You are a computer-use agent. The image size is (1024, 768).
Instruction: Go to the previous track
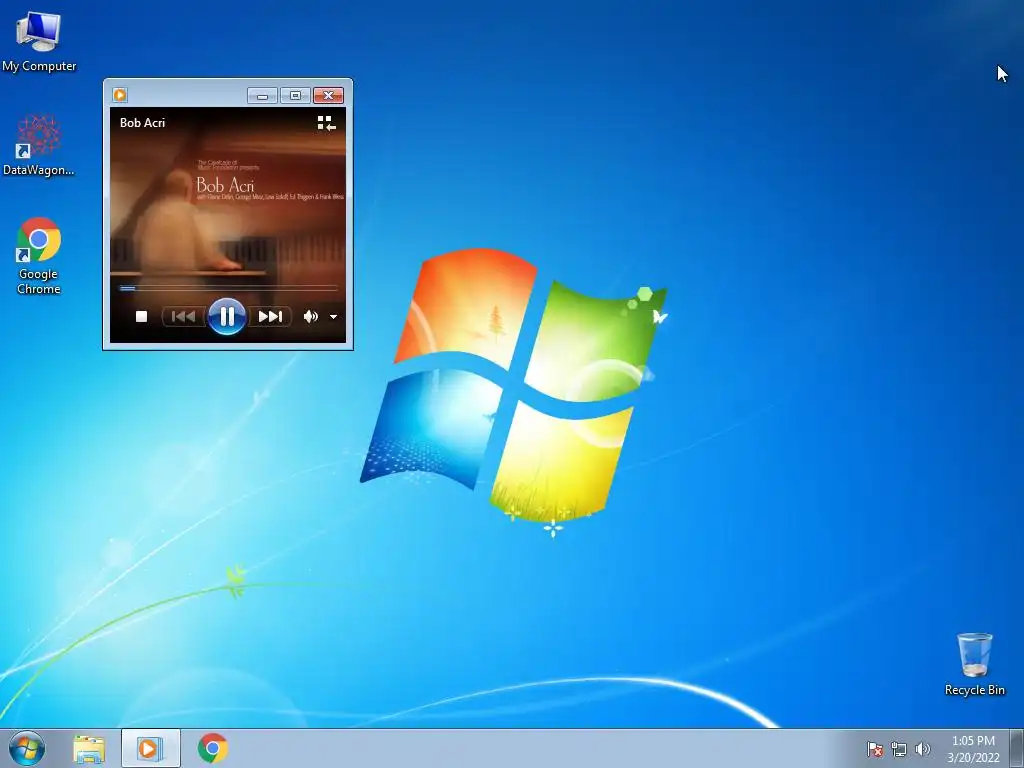184,317
